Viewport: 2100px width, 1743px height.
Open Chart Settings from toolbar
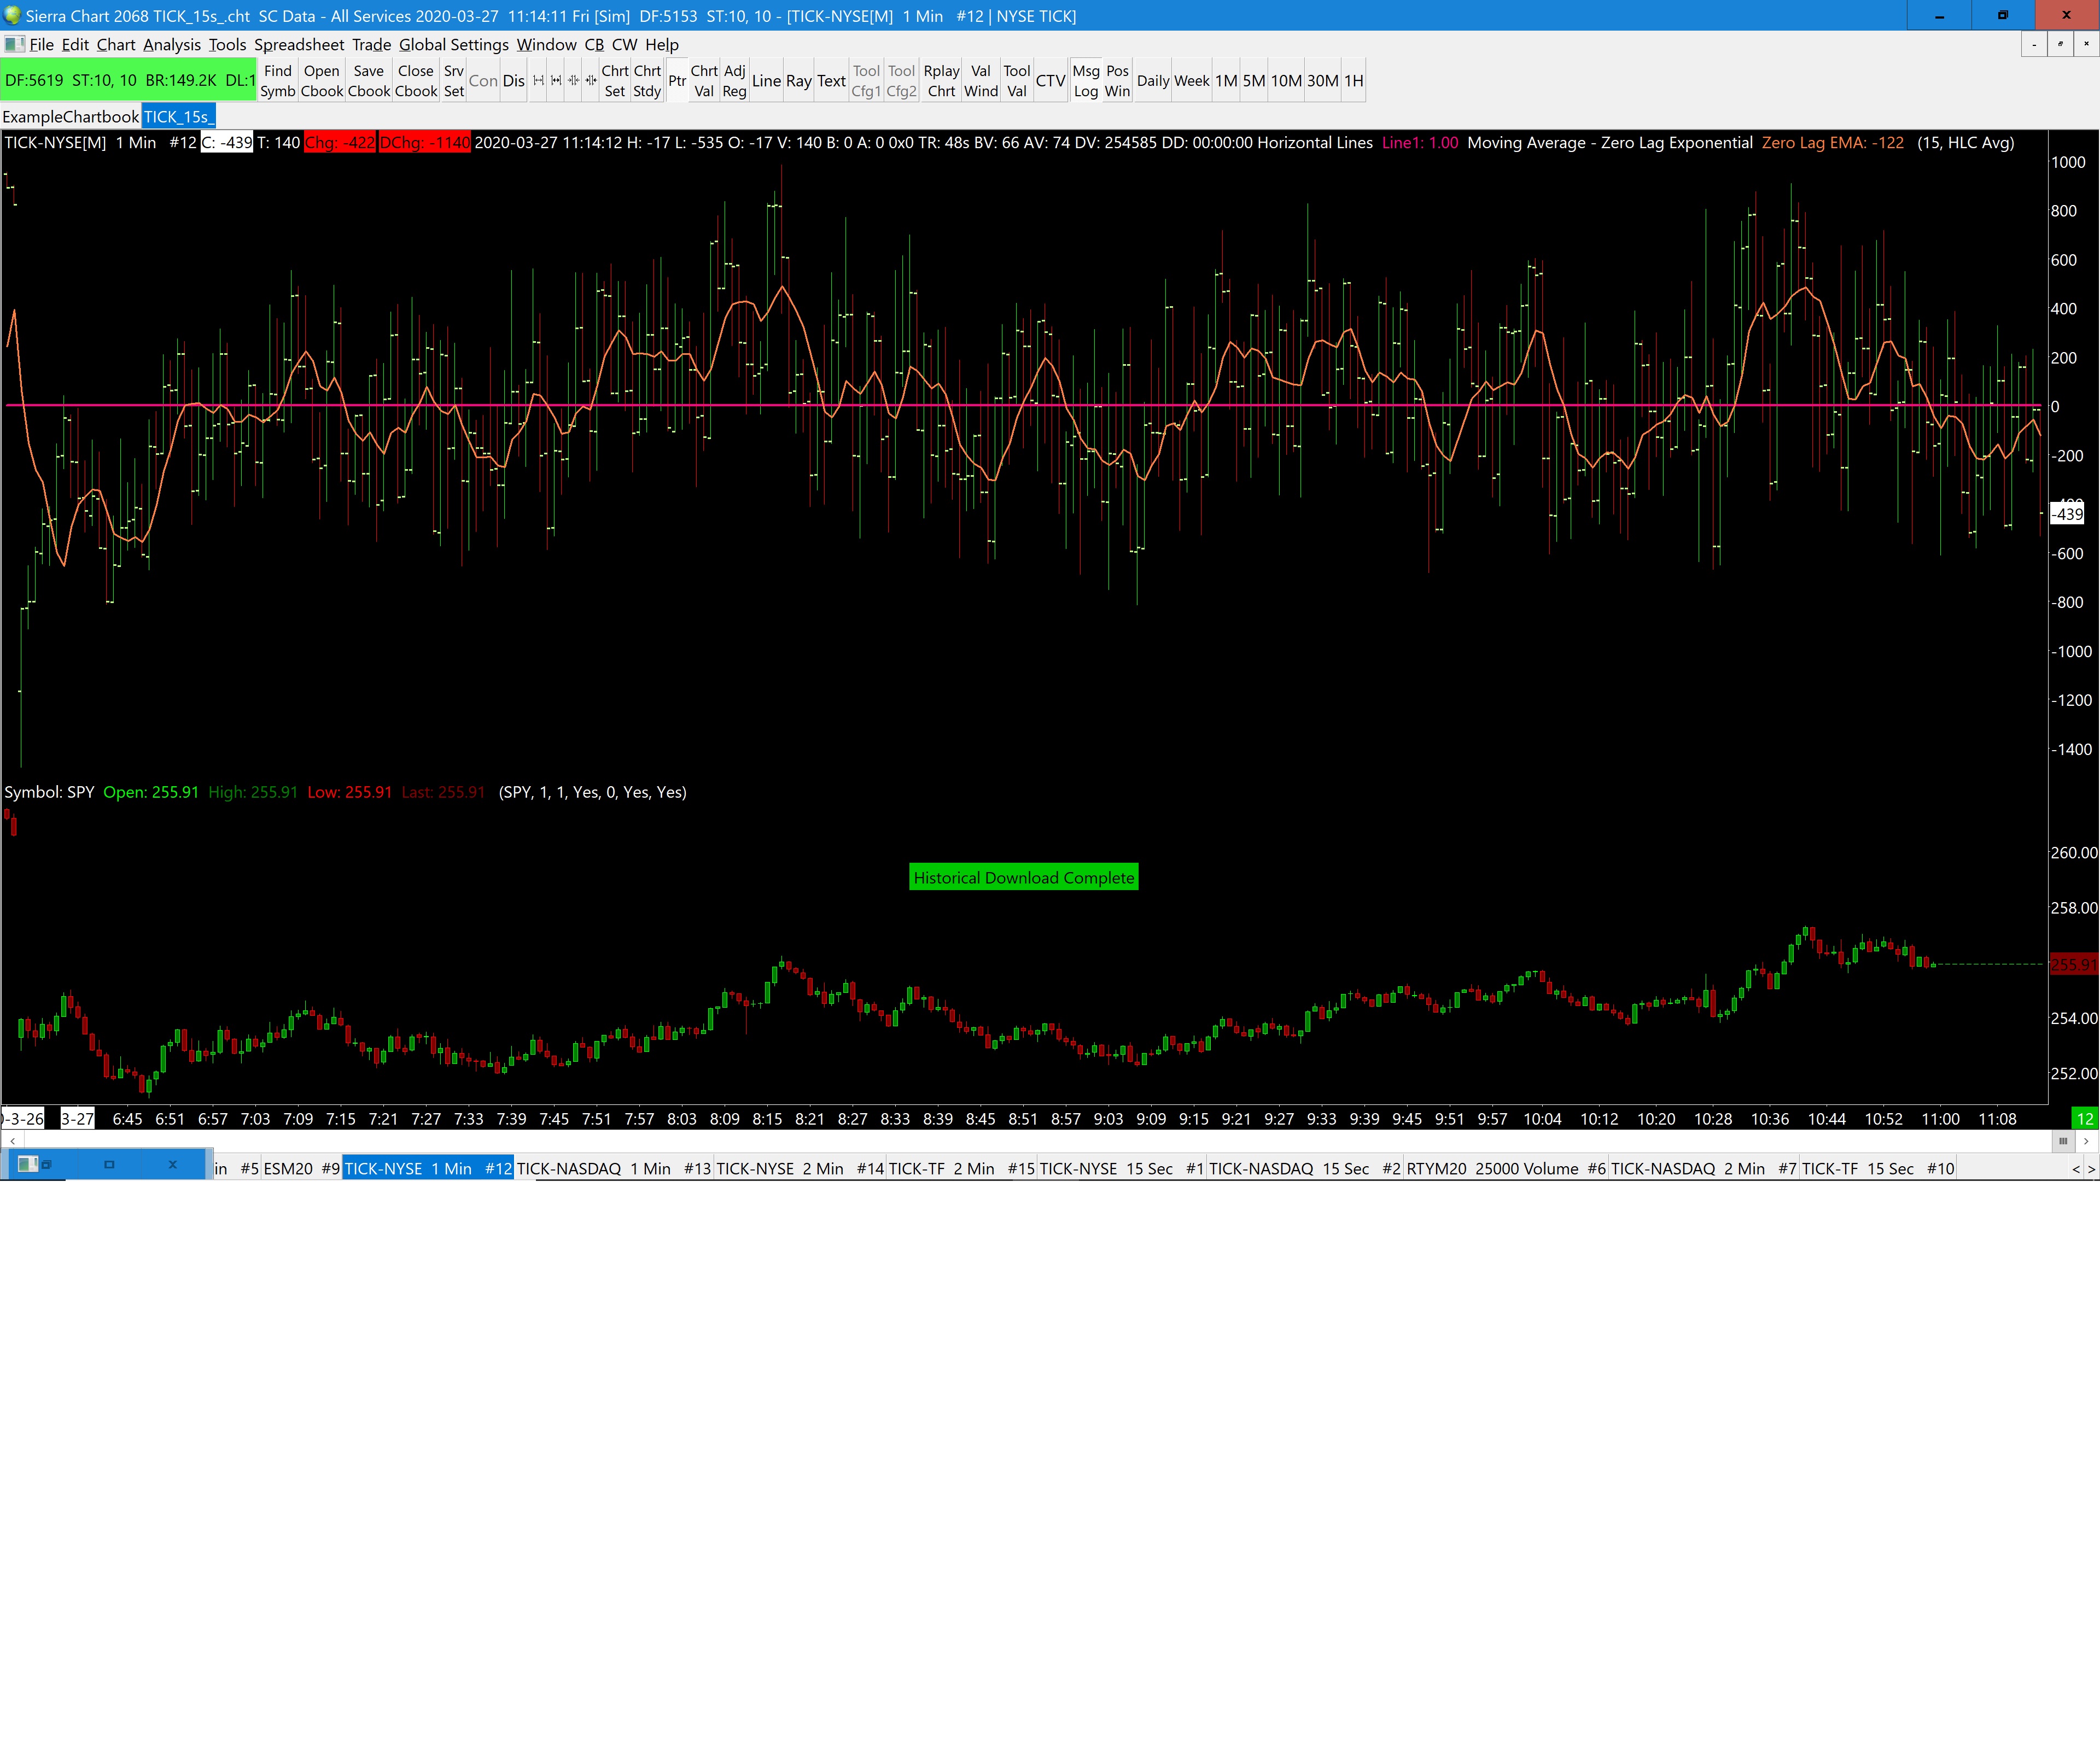click(x=614, y=81)
